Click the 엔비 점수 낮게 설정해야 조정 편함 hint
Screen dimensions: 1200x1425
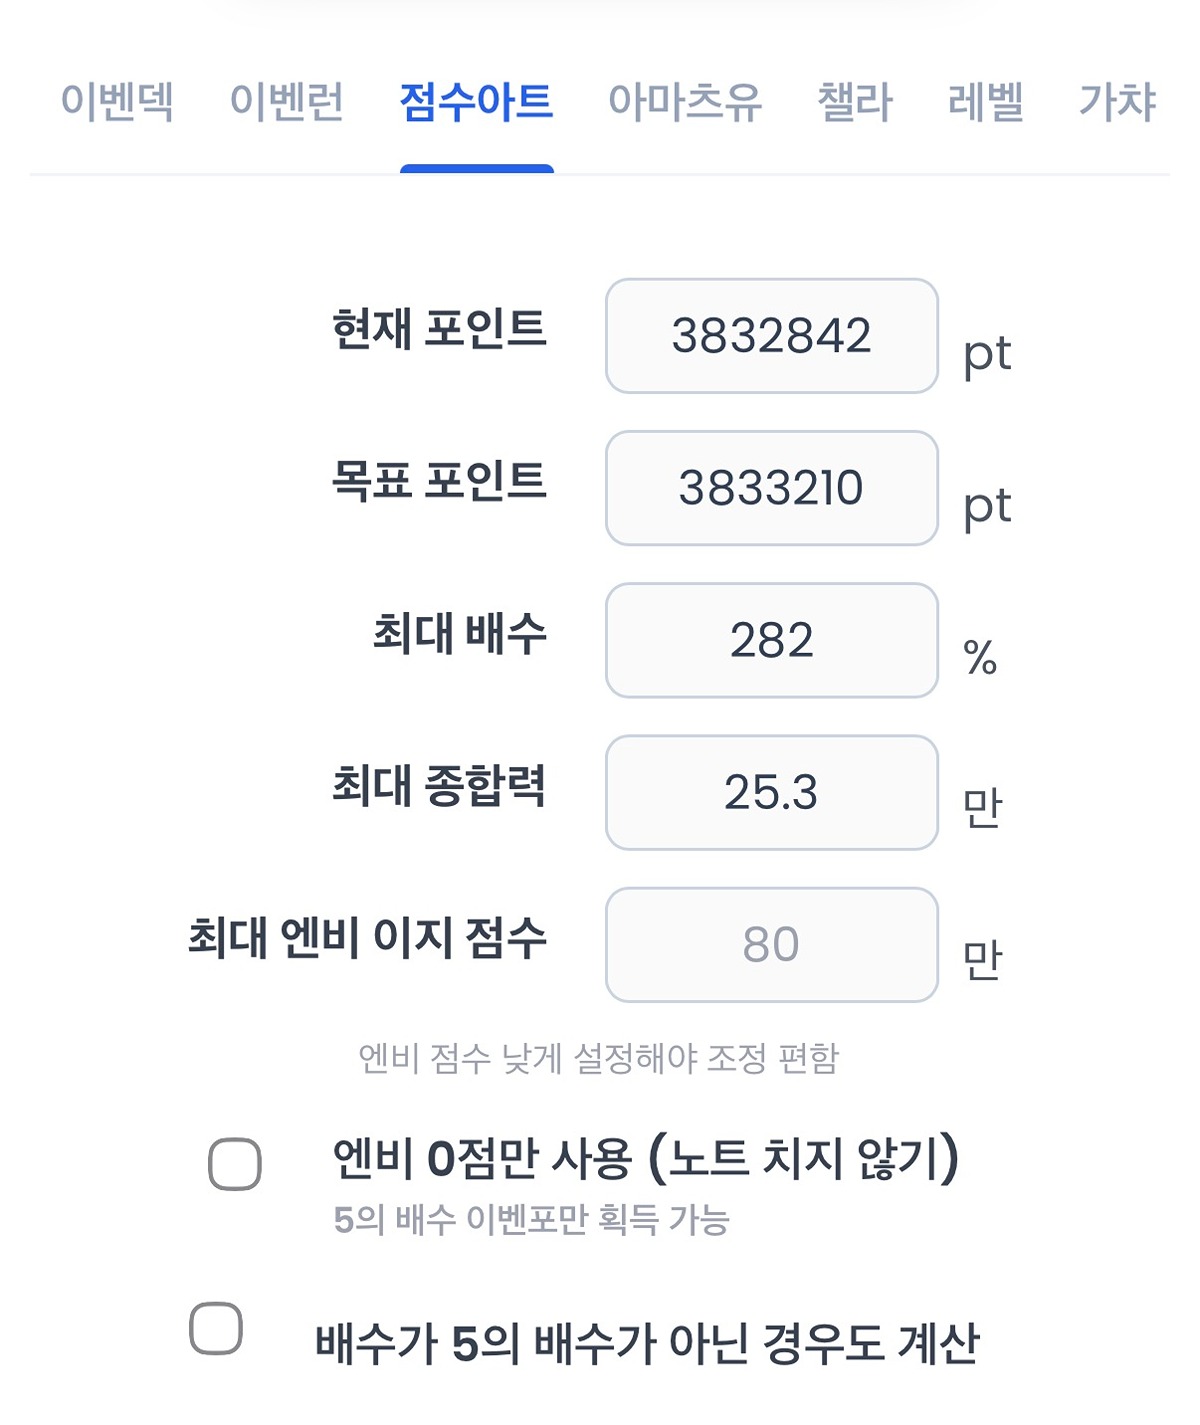(x=598, y=1058)
